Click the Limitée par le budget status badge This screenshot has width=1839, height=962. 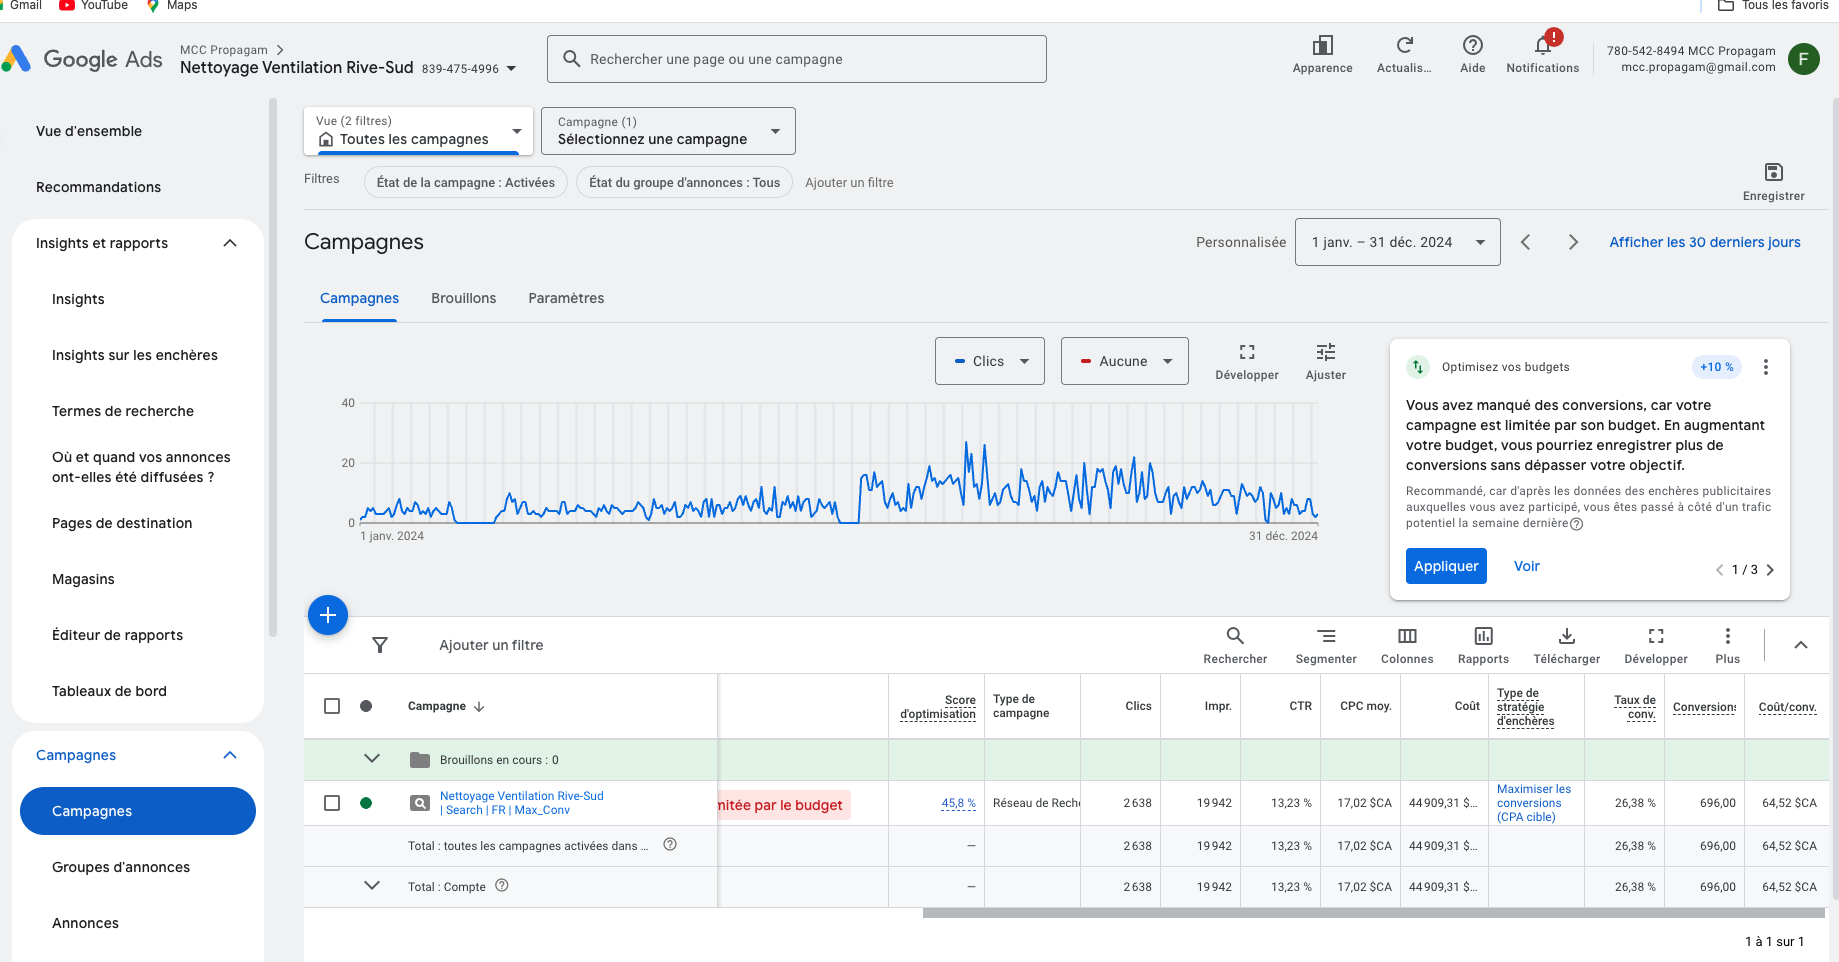coord(783,805)
